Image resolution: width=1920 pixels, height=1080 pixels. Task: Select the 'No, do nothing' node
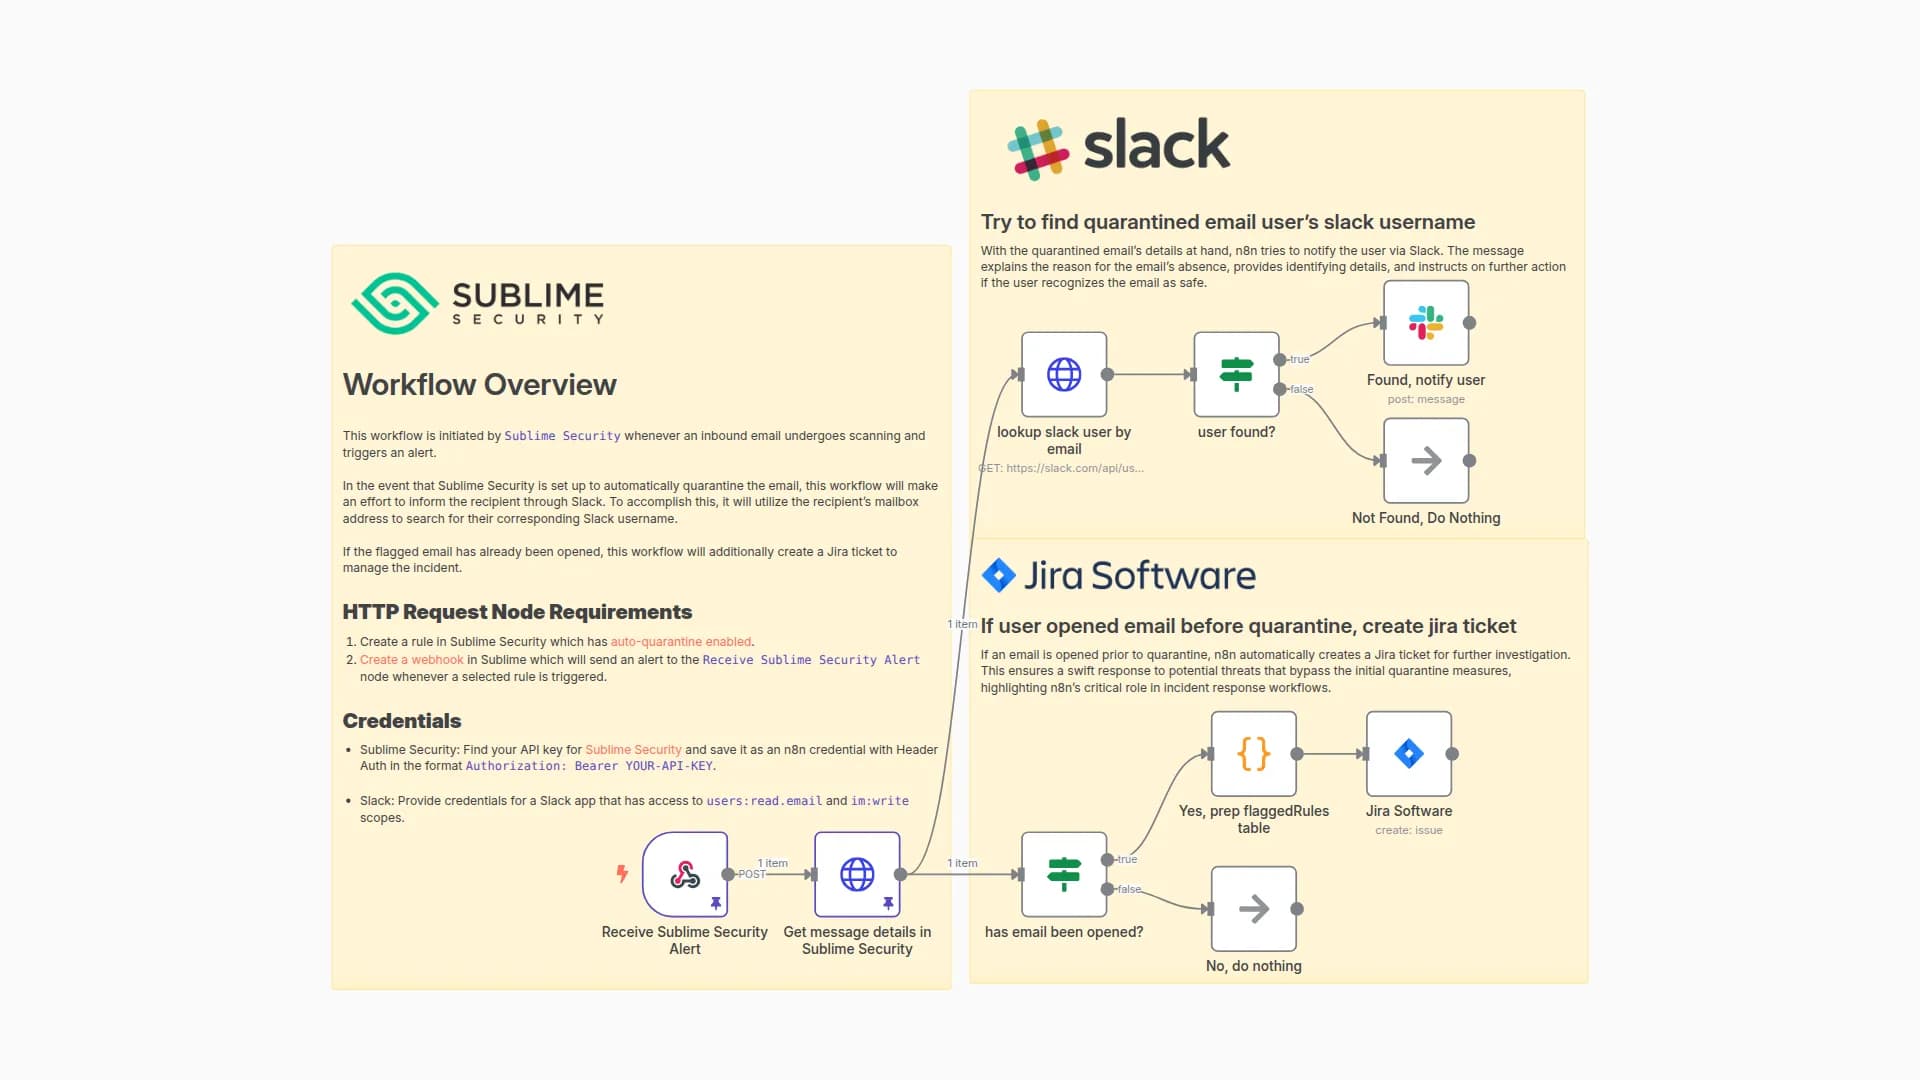[x=1254, y=908]
